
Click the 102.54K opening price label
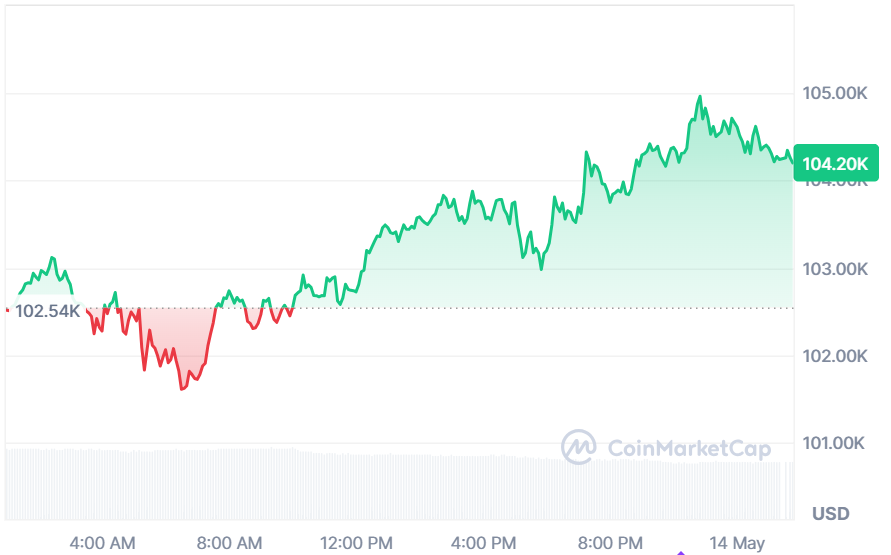[x=47, y=311]
